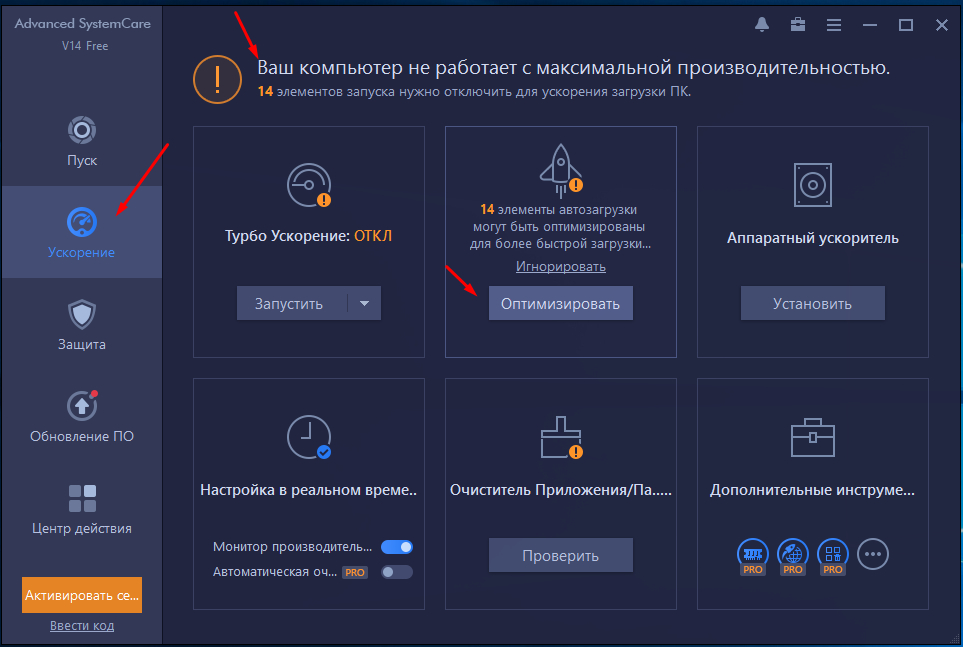Open the toolbox briefcase icon in title bar
Screen dimensions: 963x647
point(798,25)
